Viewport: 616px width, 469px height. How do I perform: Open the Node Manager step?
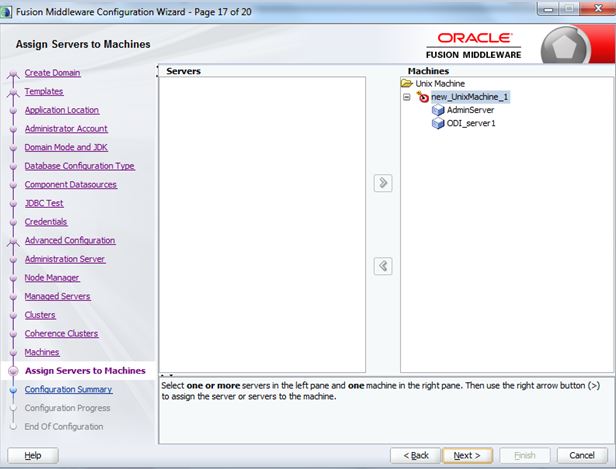click(x=52, y=278)
